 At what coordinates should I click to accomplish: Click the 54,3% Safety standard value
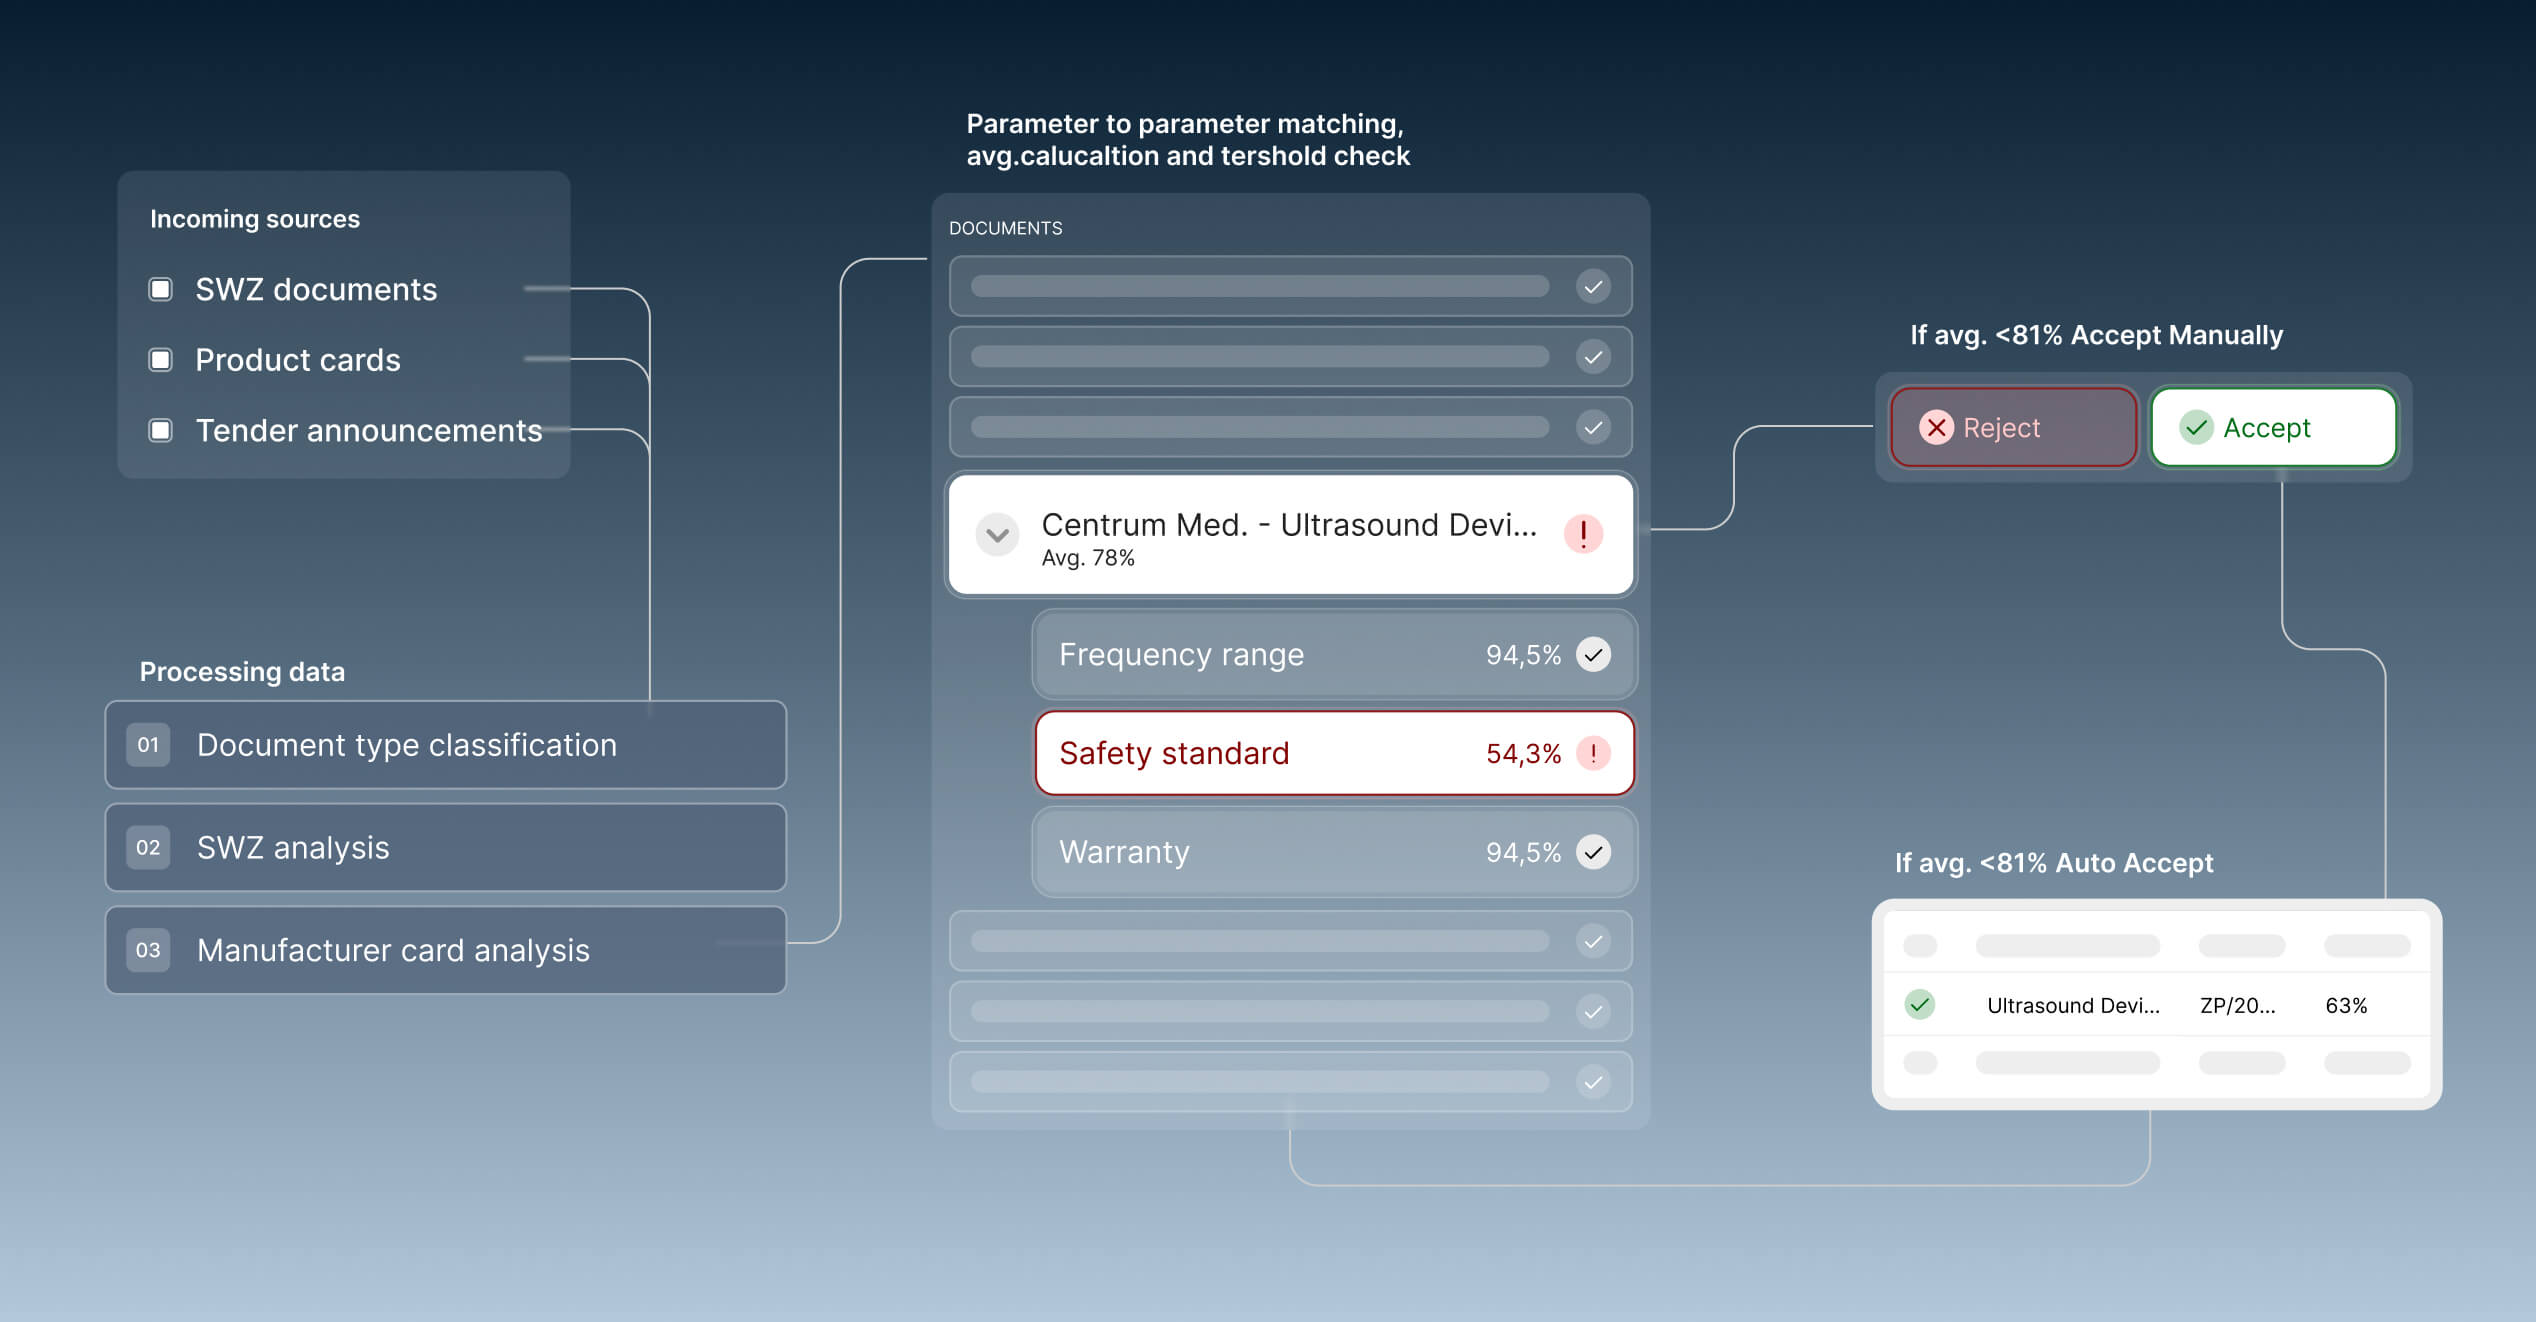[1523, 754]
